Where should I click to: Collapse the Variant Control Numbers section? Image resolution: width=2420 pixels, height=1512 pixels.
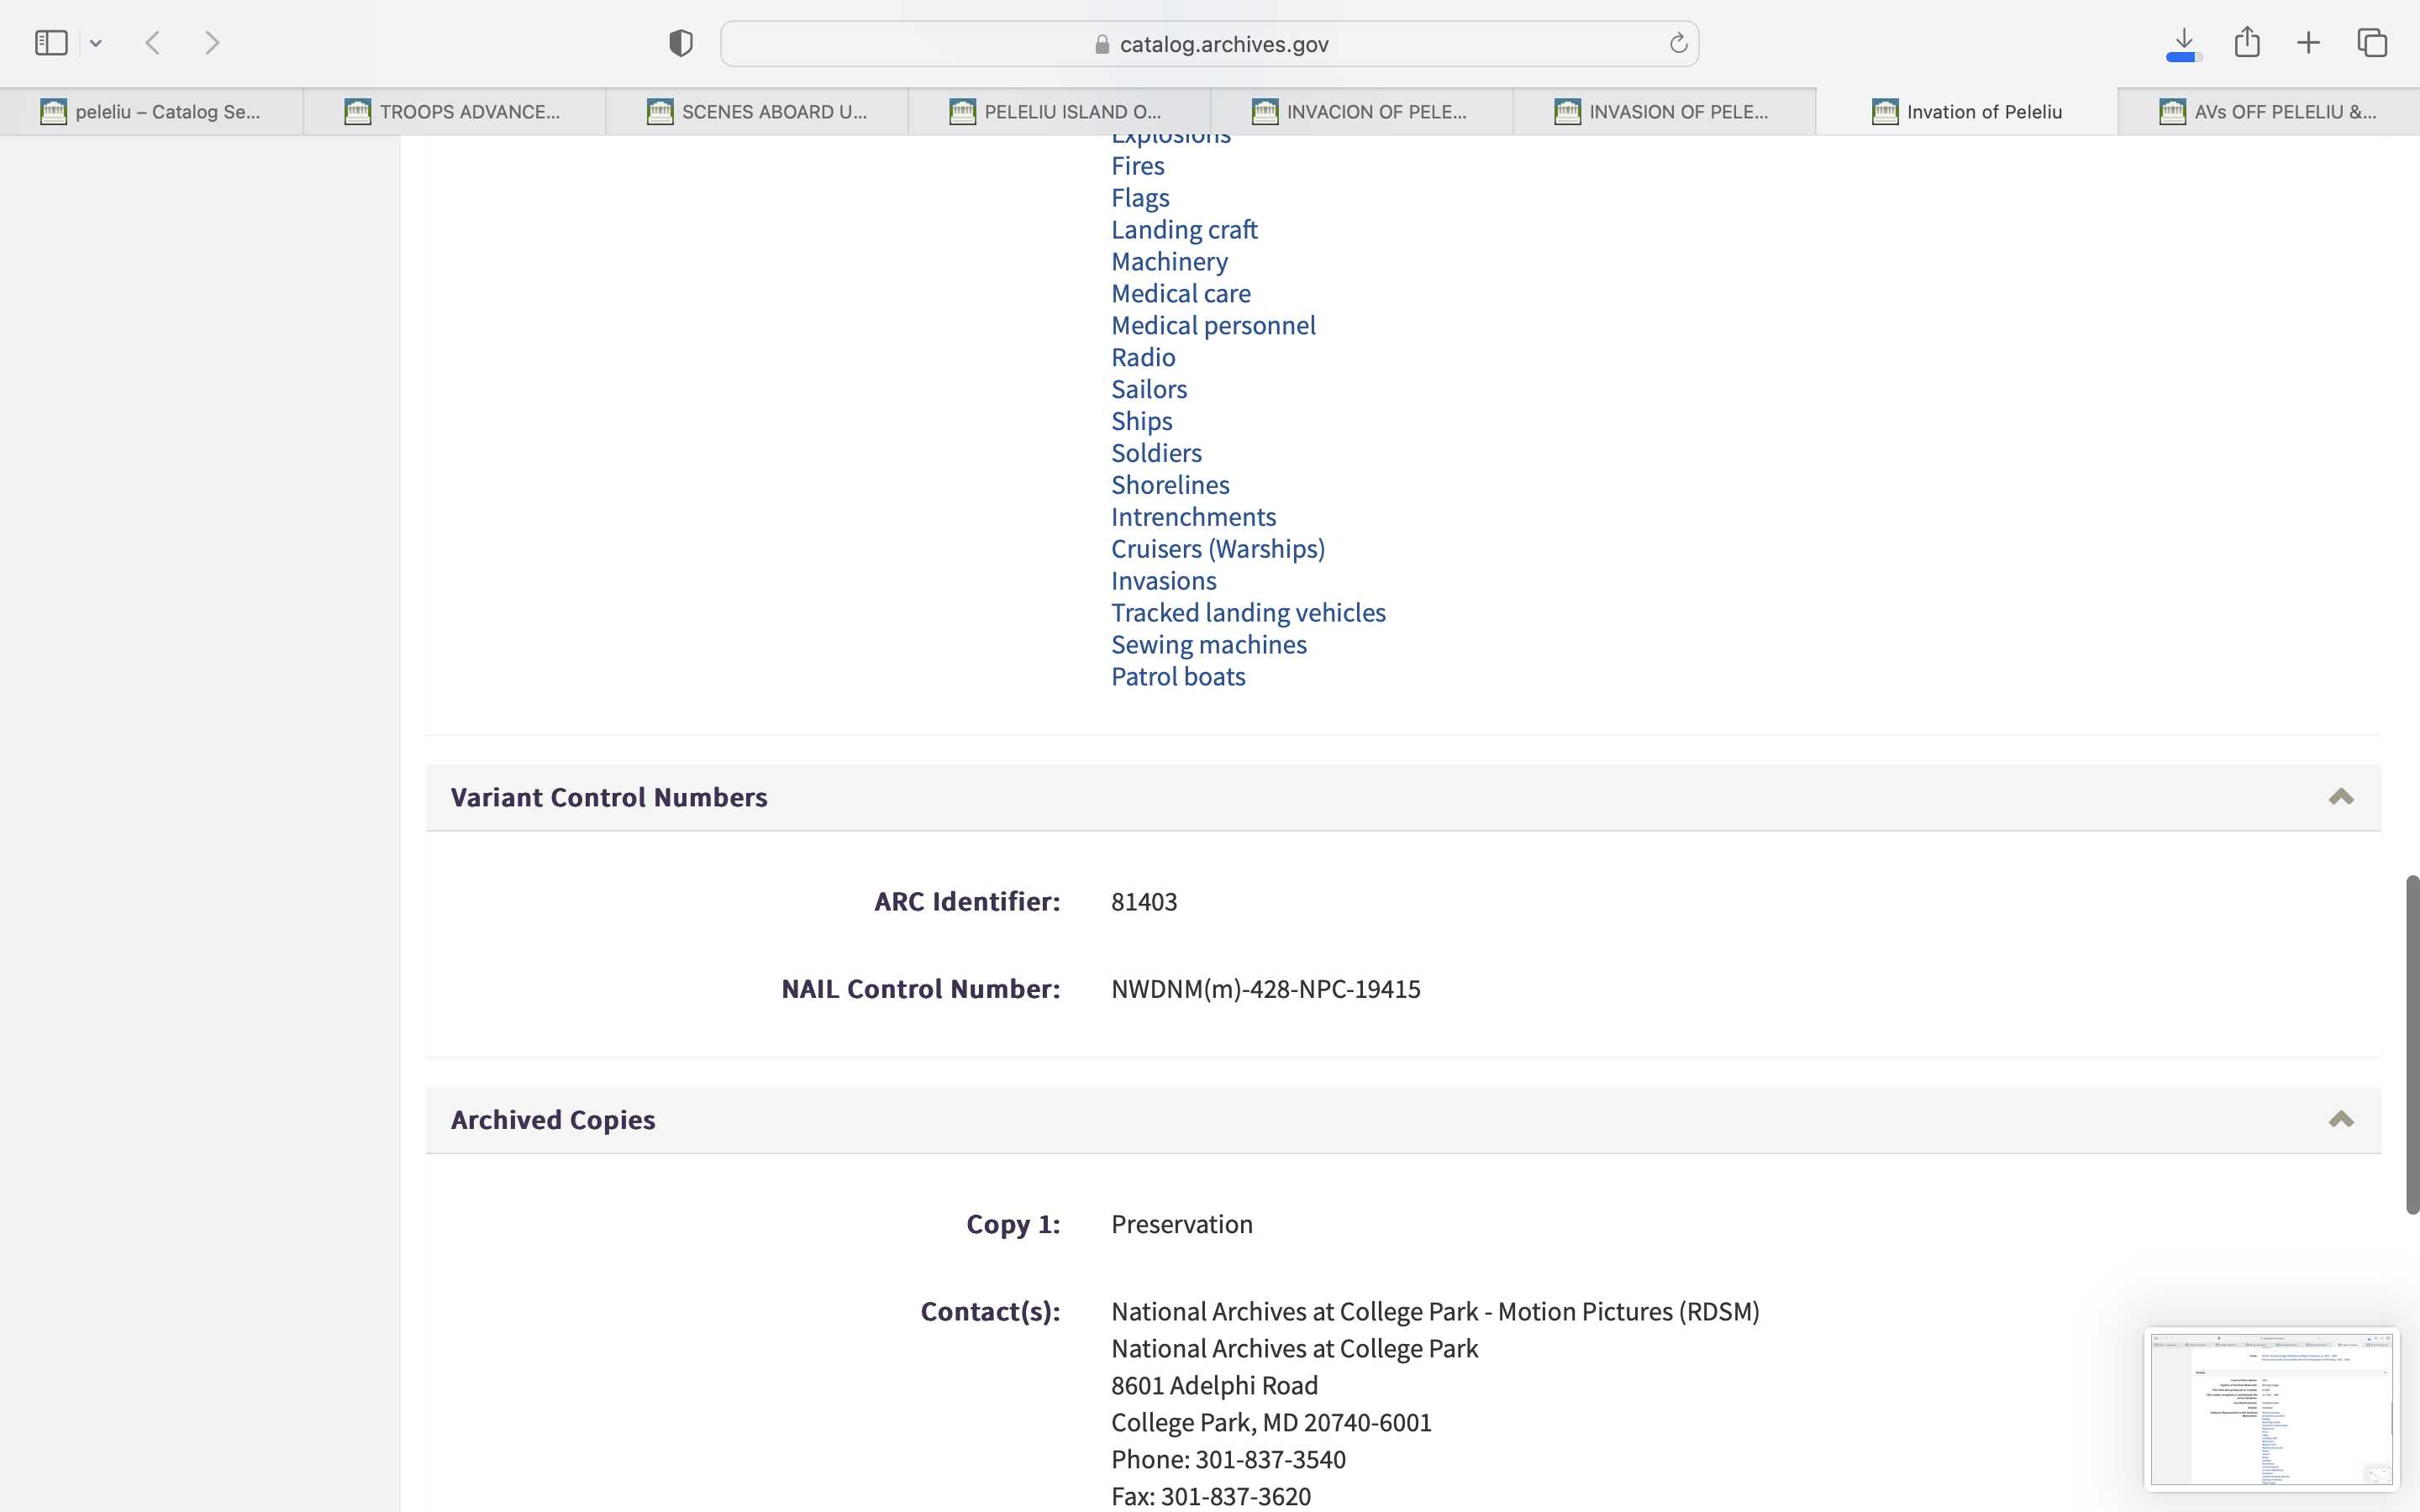click(x=2340, y=797)
